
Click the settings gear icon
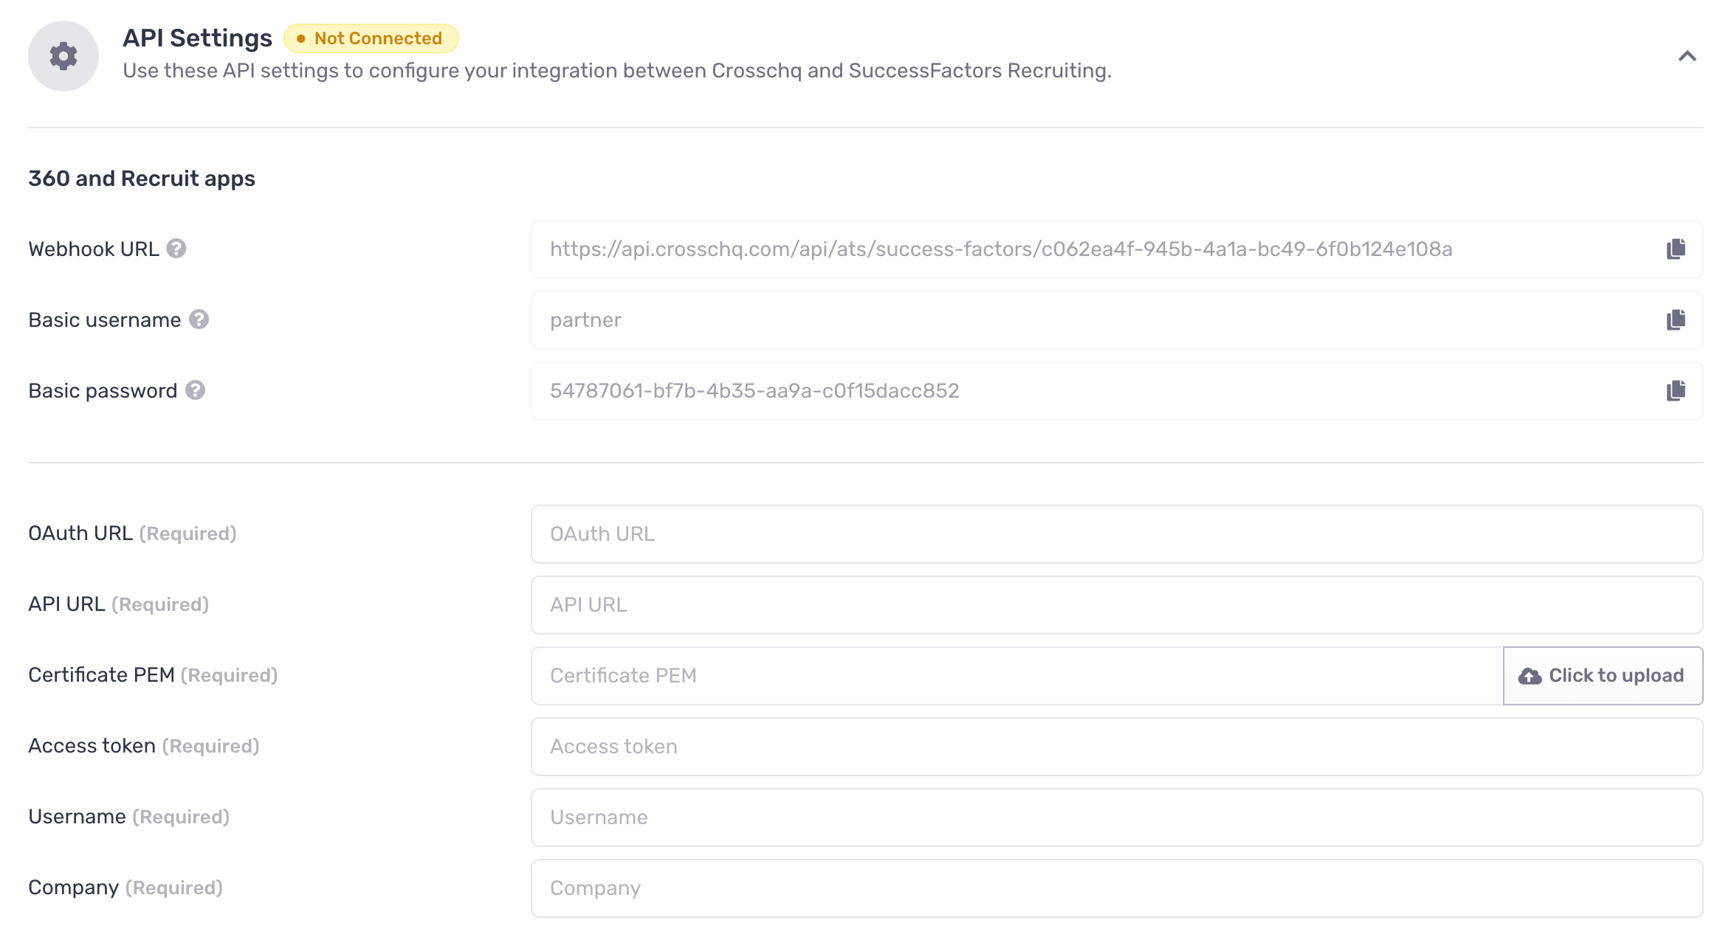(63, 56)
